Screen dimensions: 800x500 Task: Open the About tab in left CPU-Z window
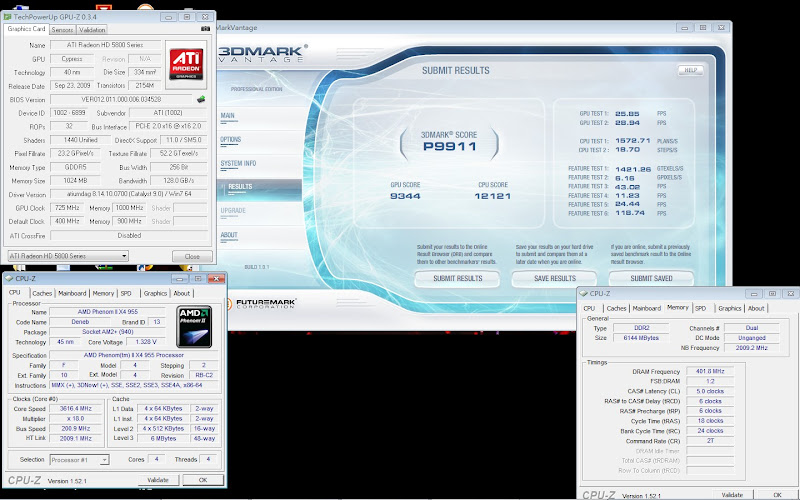coord(182,293)
